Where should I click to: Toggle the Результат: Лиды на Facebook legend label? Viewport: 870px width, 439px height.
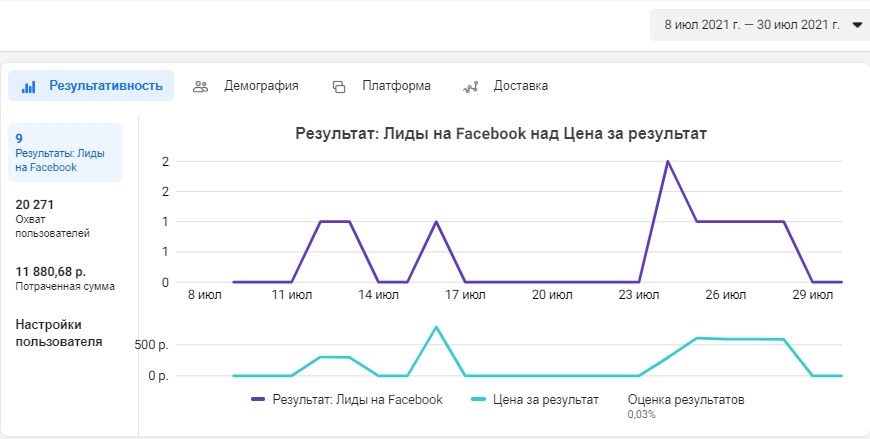pos(357,400)
